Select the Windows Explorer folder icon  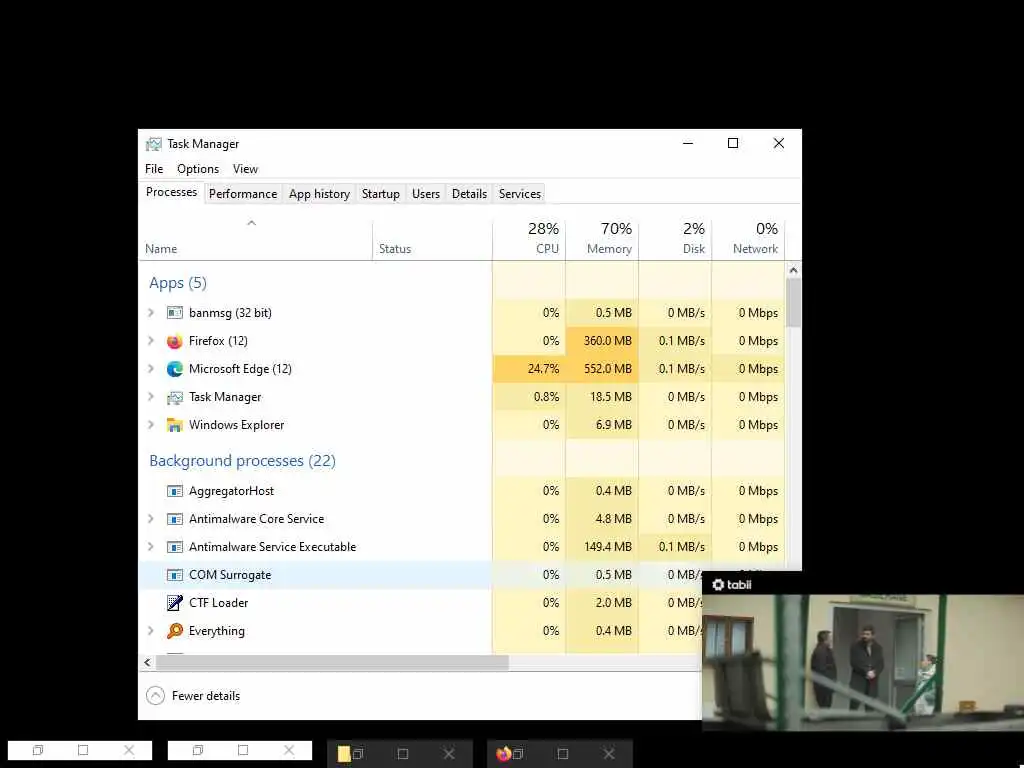tap(174, 425)
